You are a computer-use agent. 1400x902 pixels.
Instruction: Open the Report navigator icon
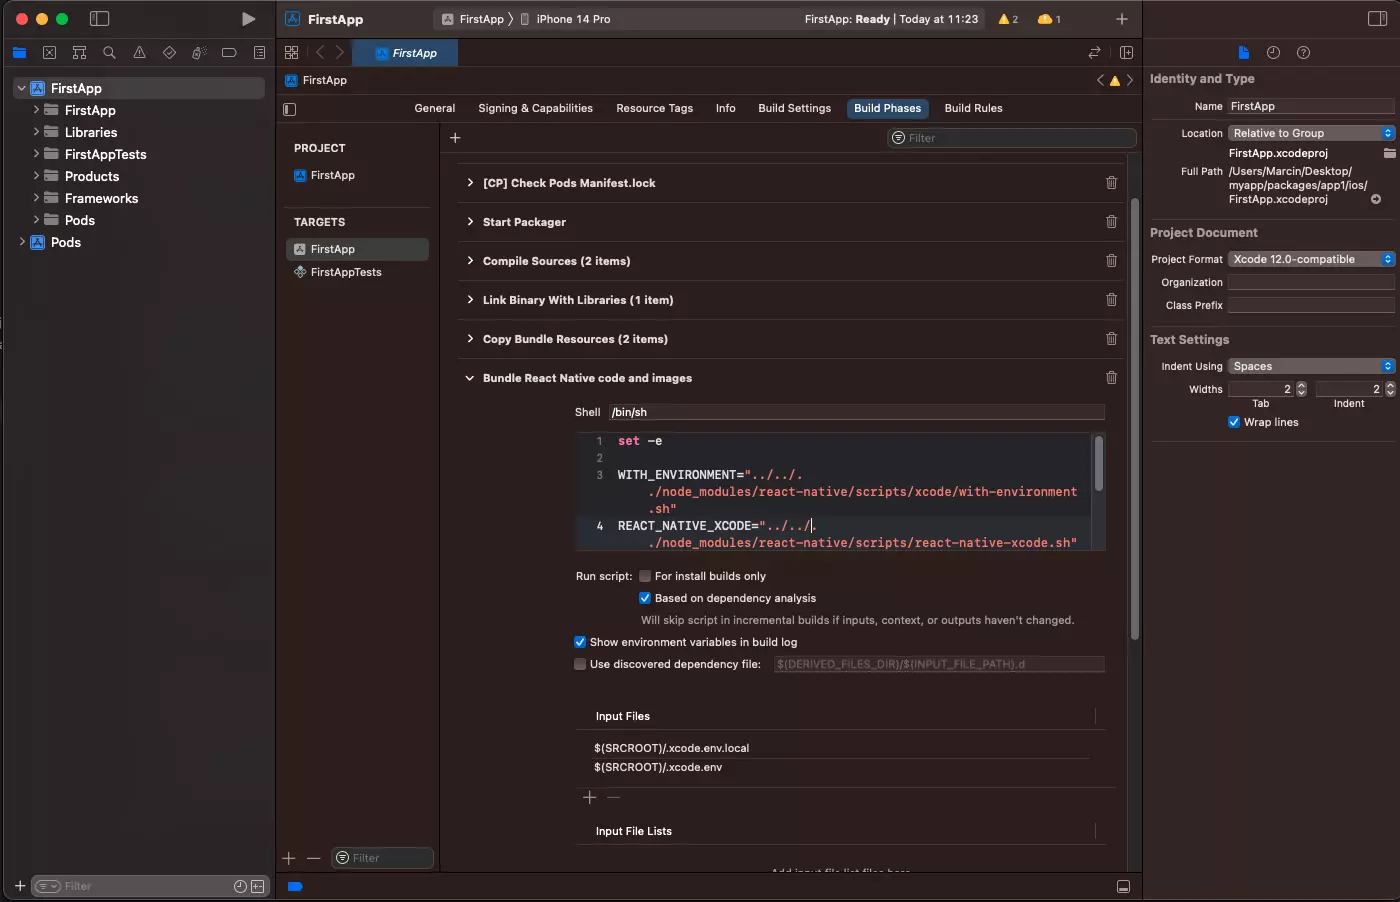(x=259, y=53)
